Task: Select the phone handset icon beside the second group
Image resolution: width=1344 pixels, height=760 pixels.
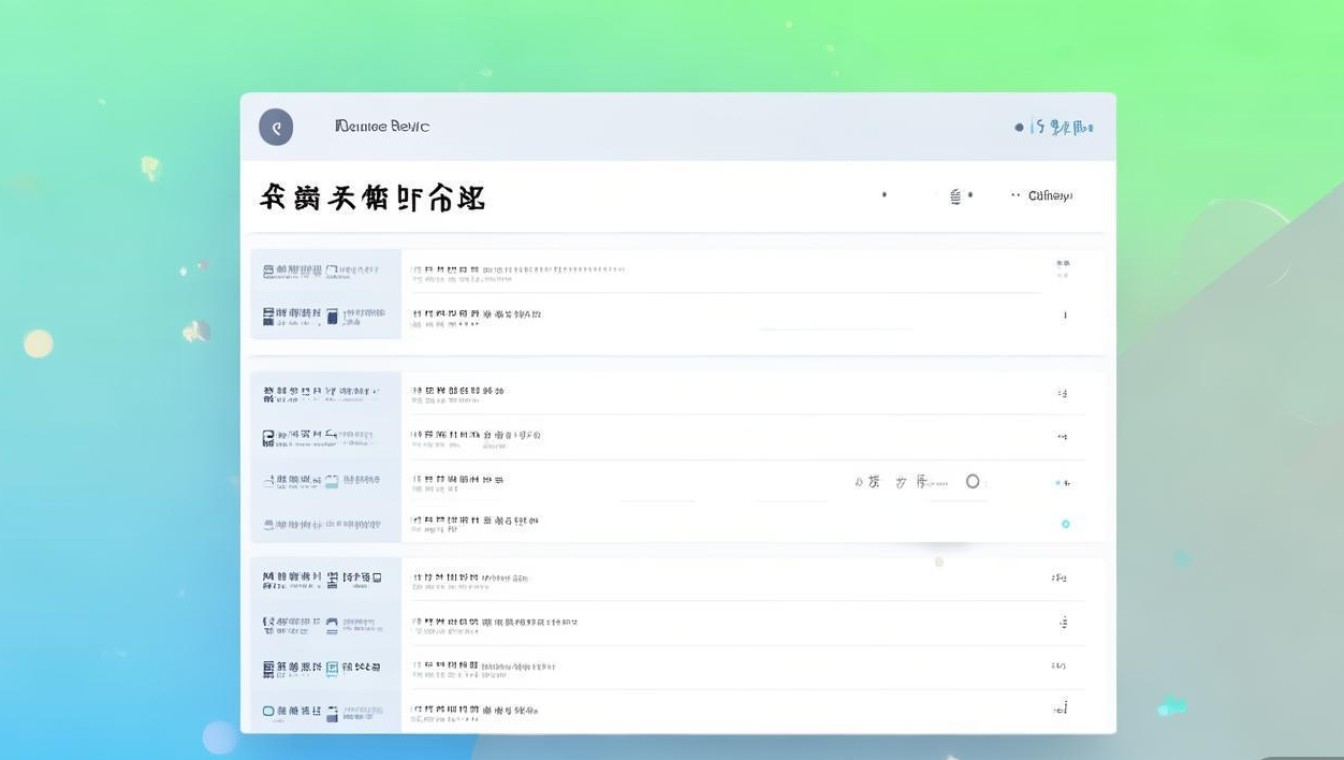Action: pos(331,434)
